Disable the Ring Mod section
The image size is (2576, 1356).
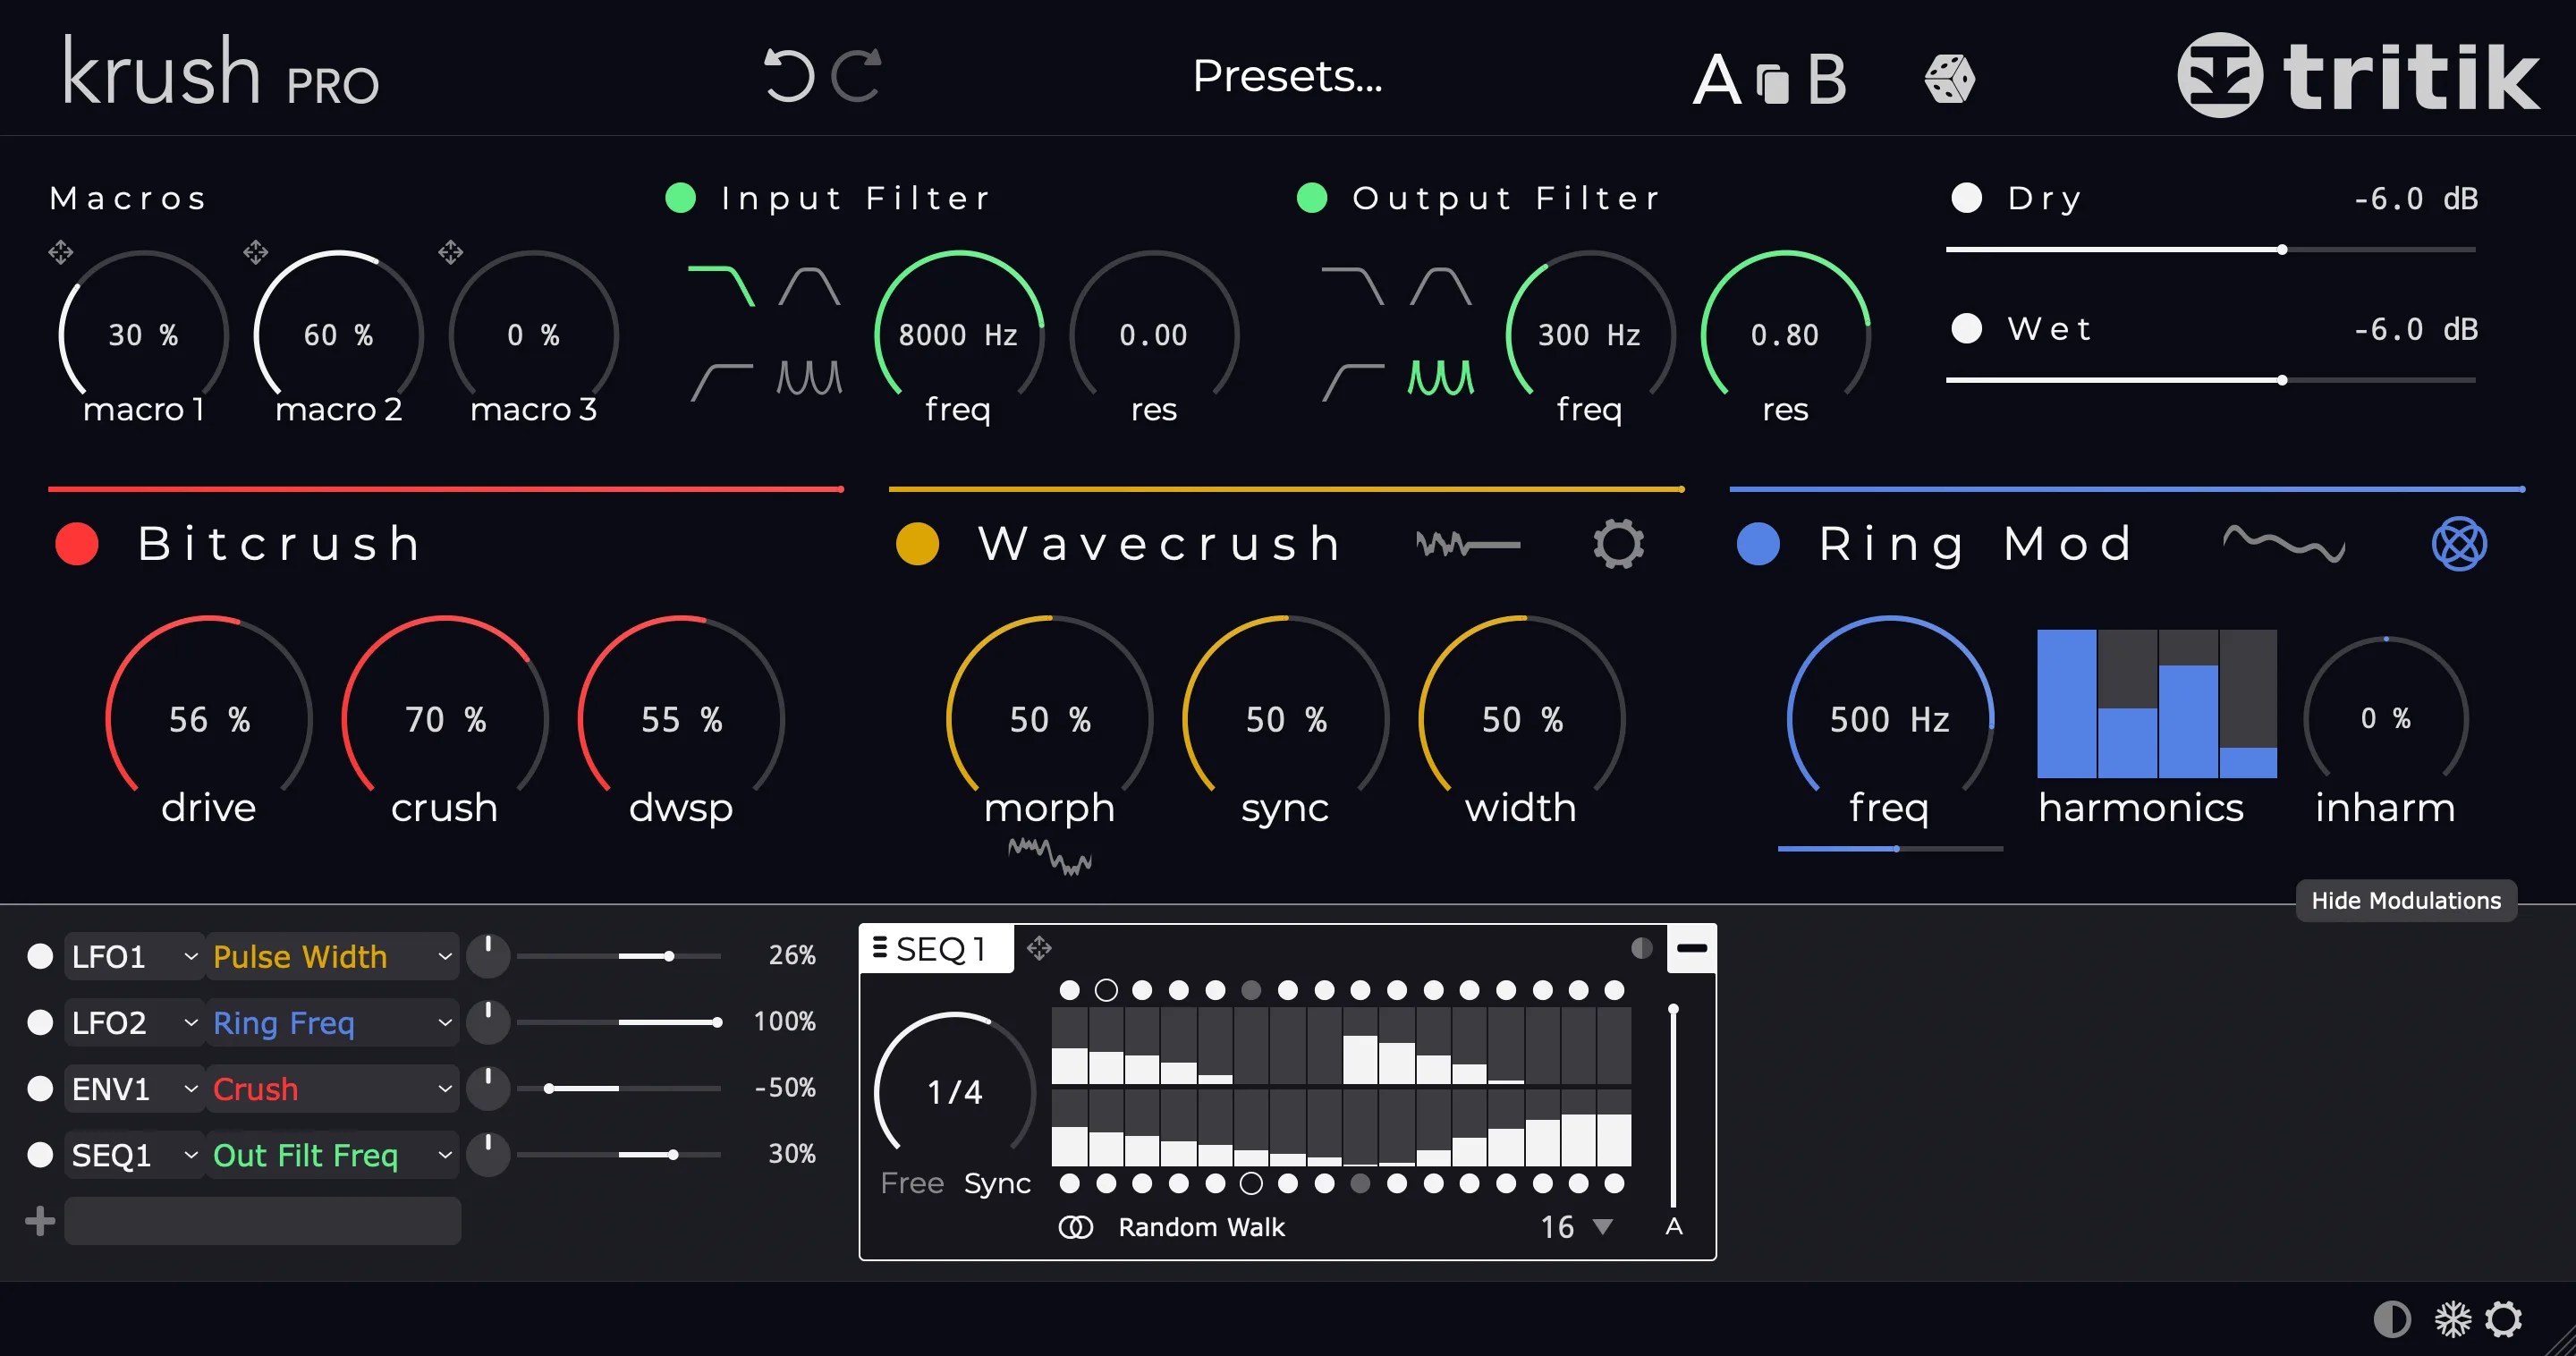click(1758, 544)
